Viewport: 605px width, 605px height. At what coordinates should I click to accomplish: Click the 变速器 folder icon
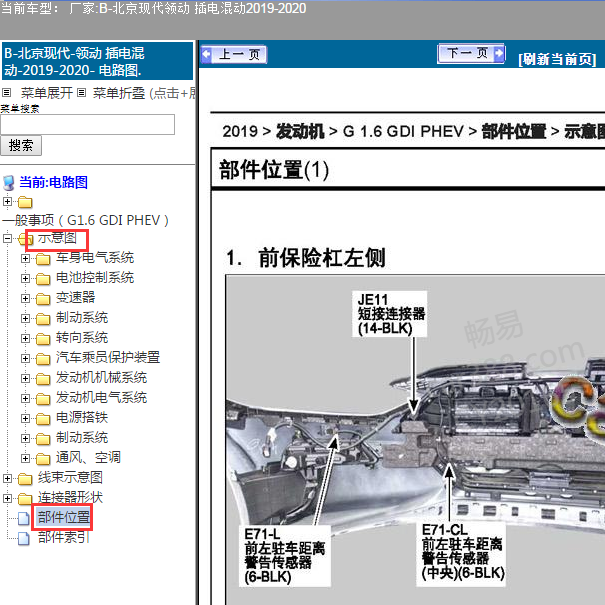click(x=43, y=299)
